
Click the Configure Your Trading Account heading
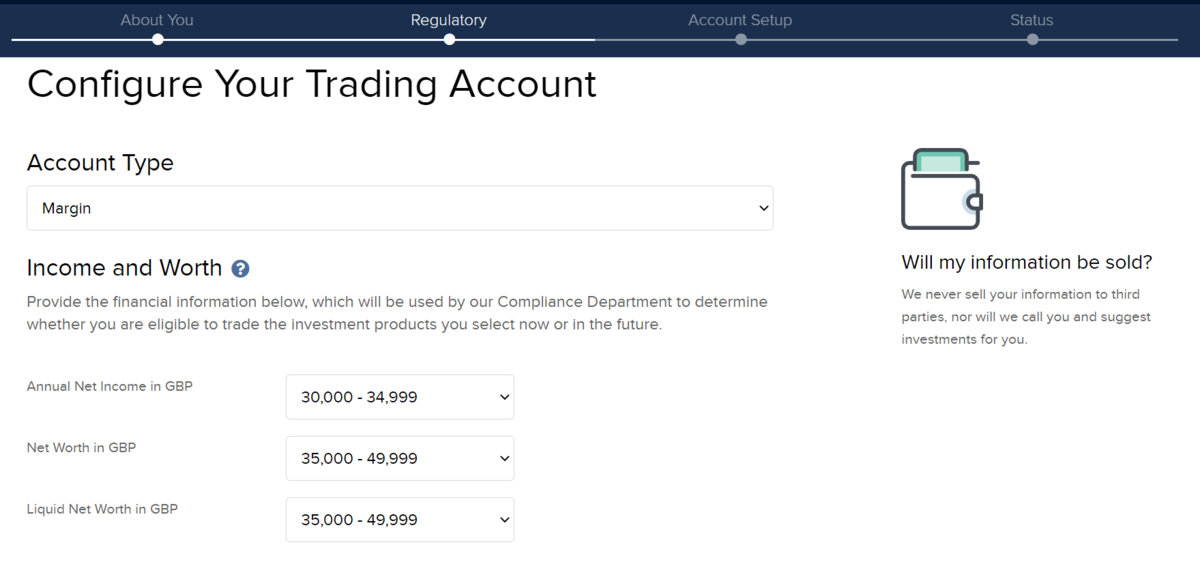[x=312, y=84]
